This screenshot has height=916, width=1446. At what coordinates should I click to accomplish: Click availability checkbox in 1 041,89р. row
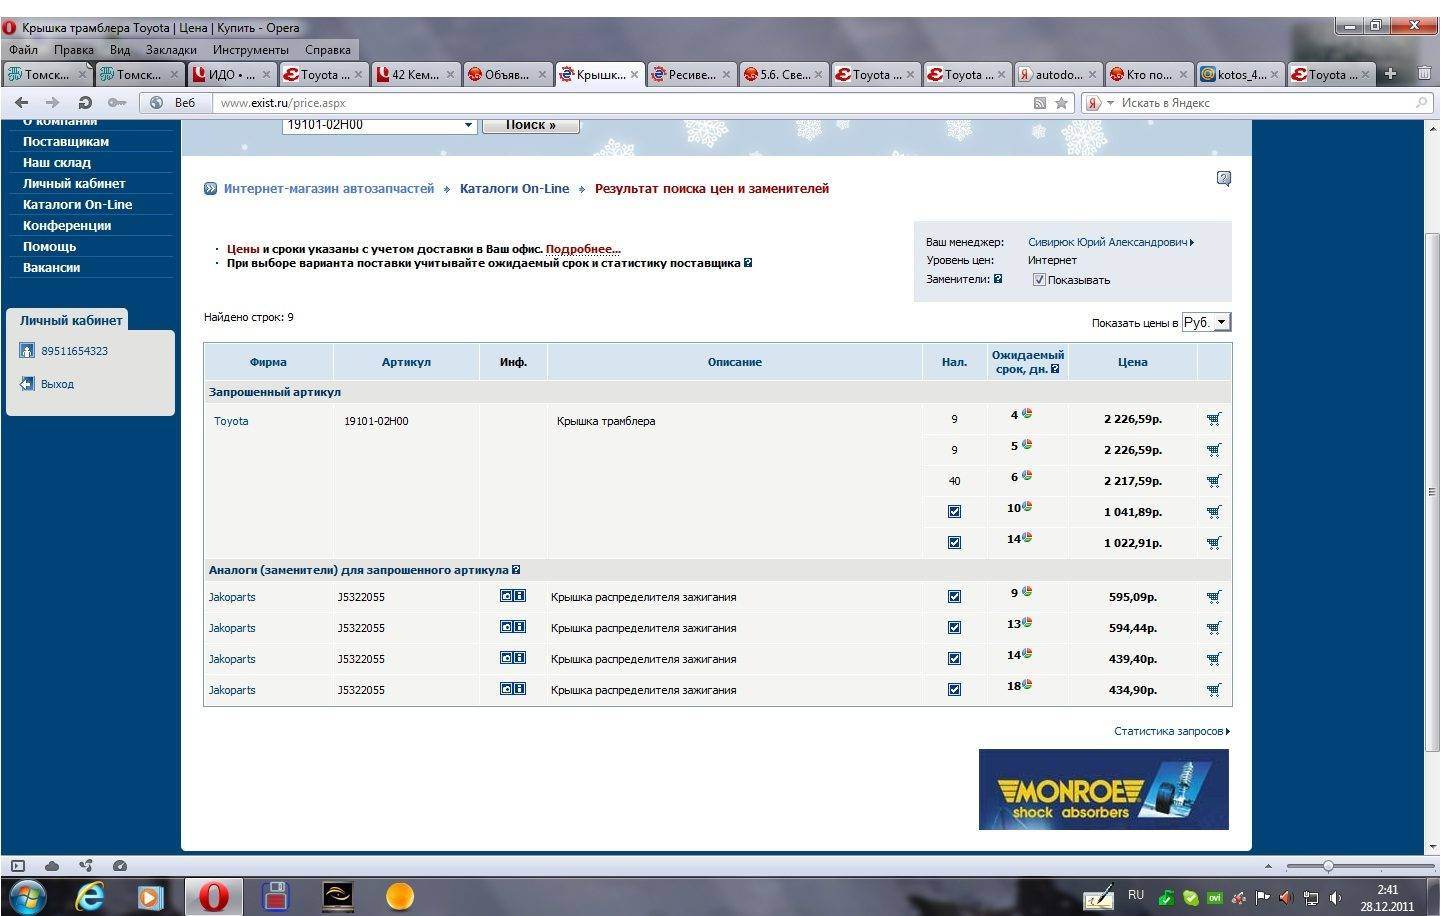(x=954, y=512)
